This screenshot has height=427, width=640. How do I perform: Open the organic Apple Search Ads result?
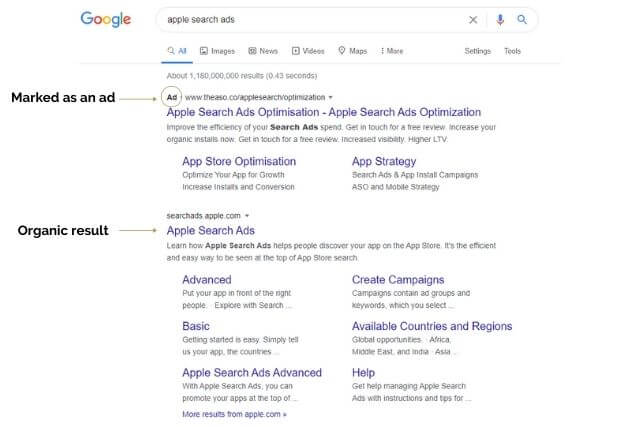(x=211, y=231)
